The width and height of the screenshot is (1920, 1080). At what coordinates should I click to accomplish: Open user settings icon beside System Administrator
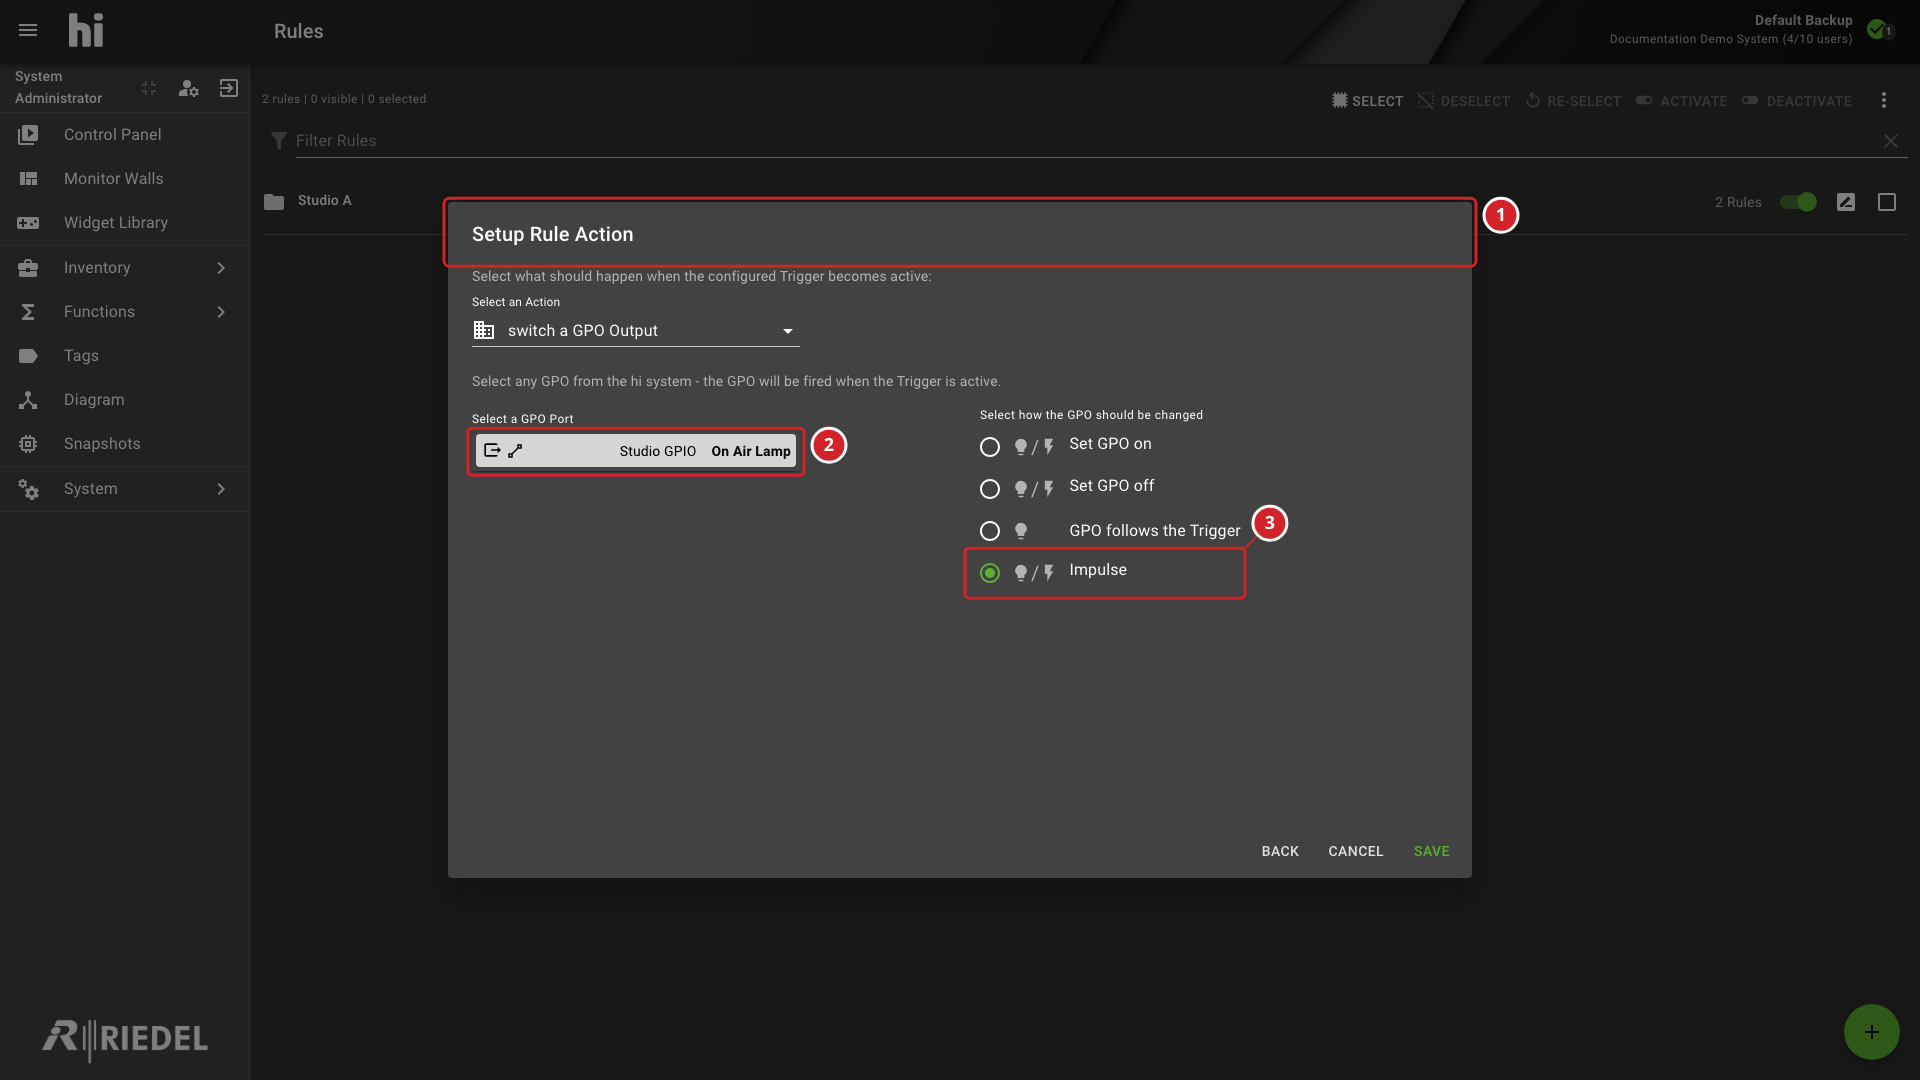(x=188, y=89)
